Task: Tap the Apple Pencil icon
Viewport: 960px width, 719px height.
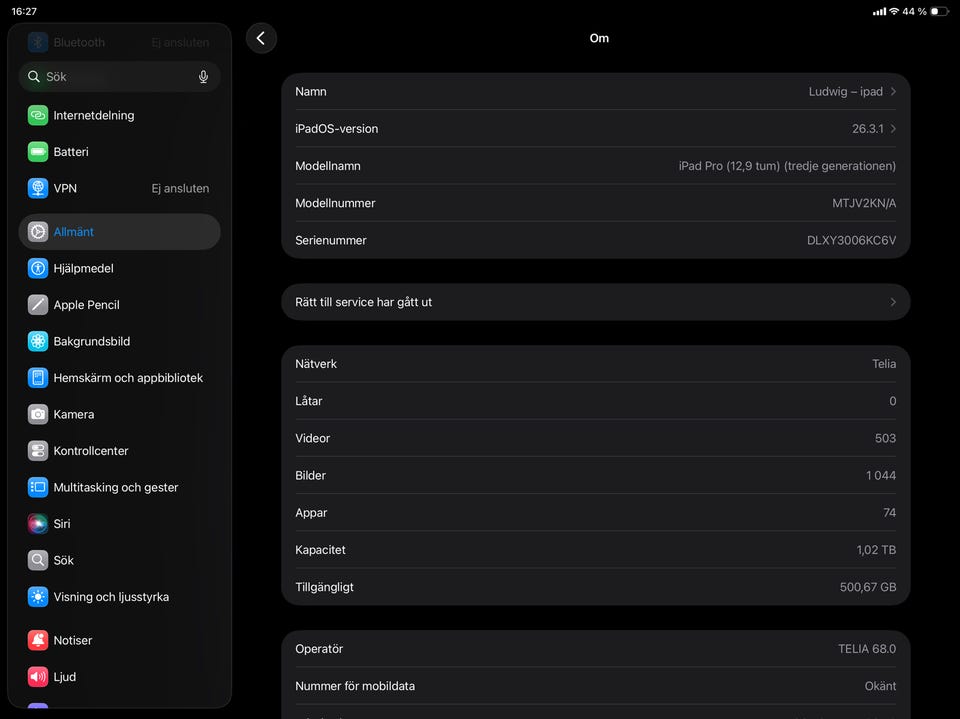Action: pos(38,304)
